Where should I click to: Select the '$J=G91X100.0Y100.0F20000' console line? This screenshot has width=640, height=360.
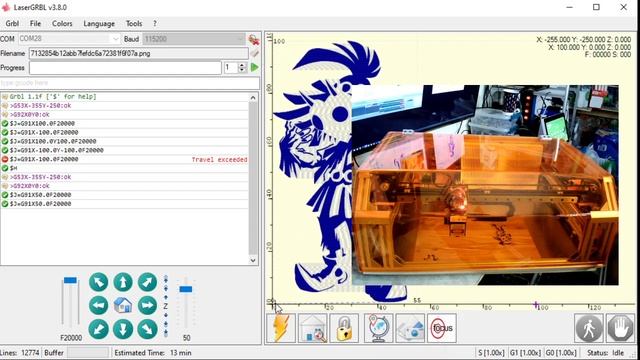tap(124, 141)
